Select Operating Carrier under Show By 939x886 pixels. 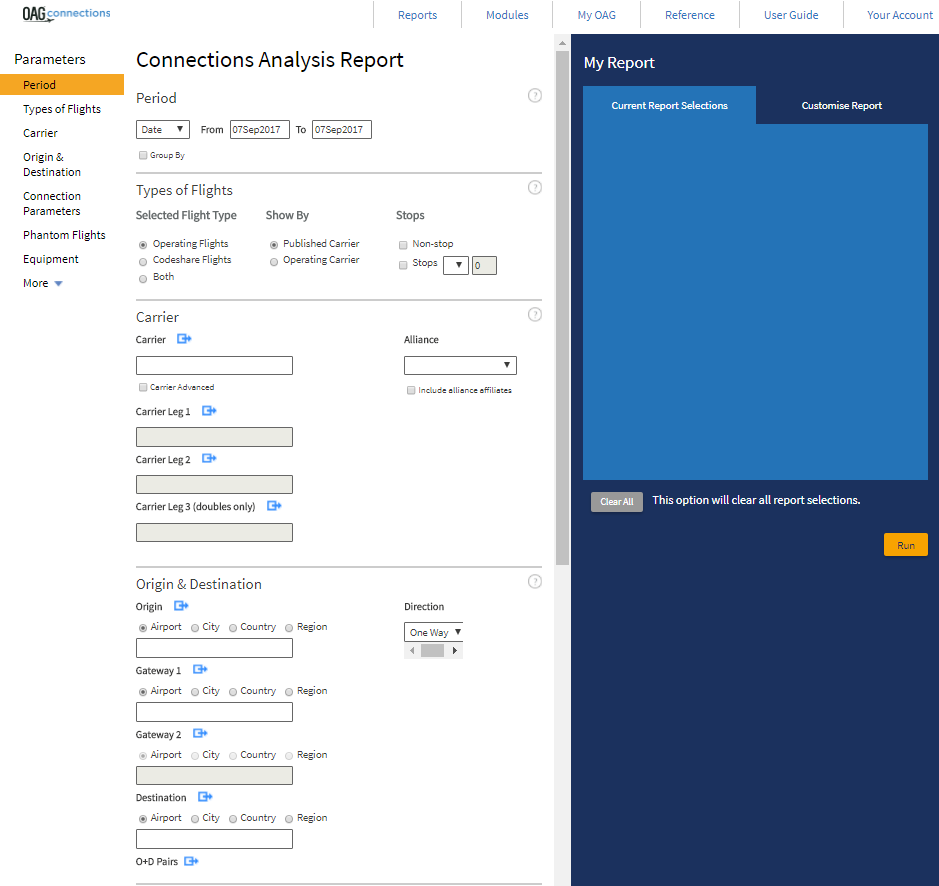coord(274,262)
